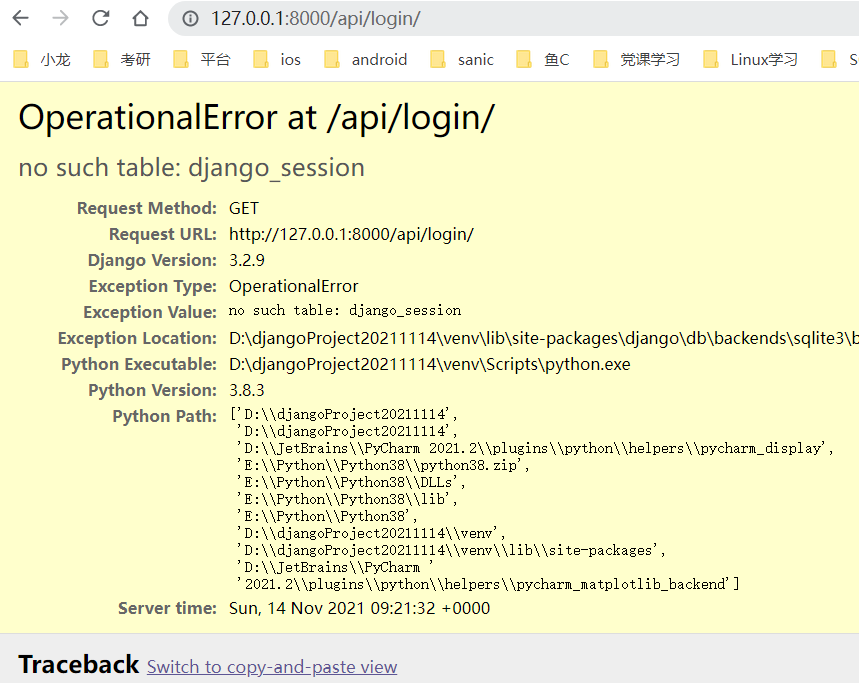Open the 党课学习 bookmark folder

(x=637, y=59)
